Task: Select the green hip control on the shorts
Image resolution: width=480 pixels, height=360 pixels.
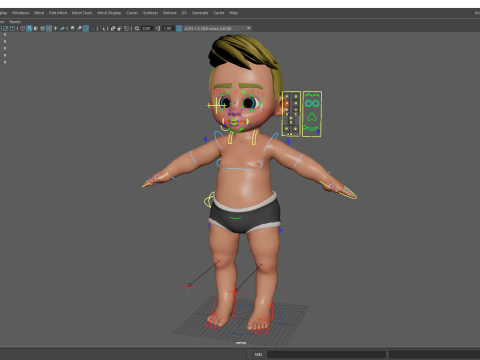Action: (236, 218)
